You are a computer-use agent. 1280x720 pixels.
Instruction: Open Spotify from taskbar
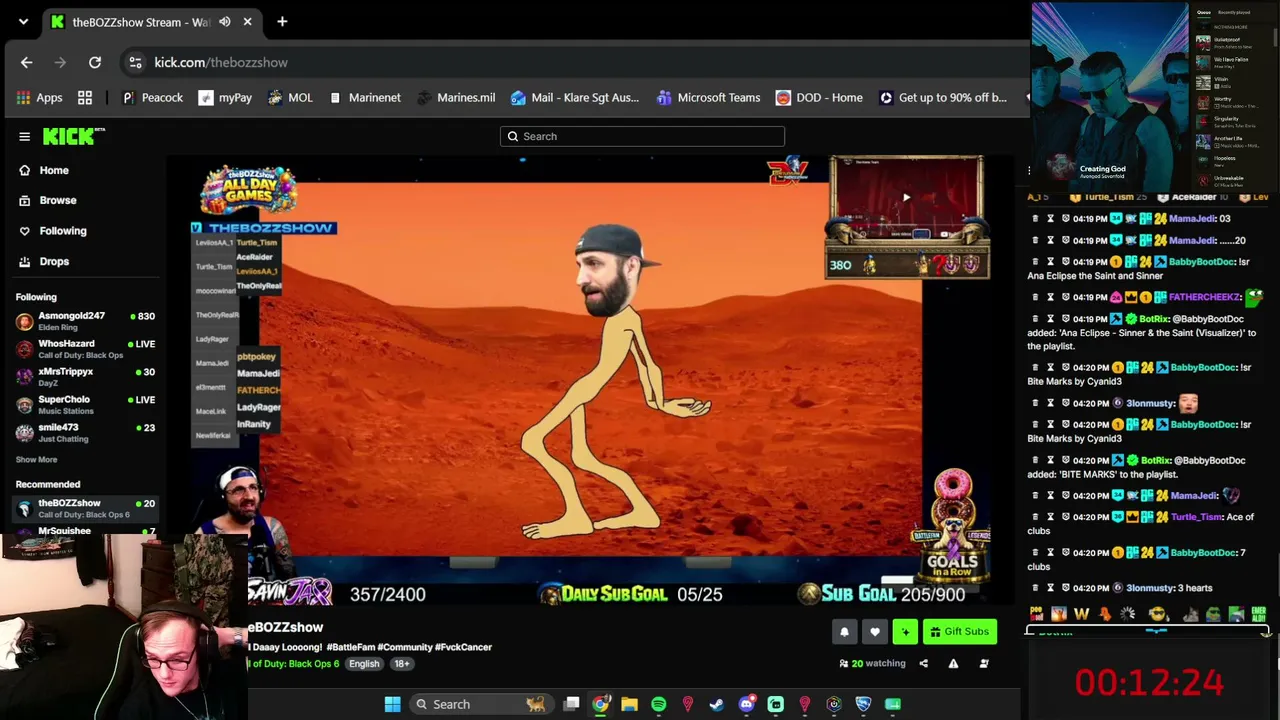click(x=658, y=704)
